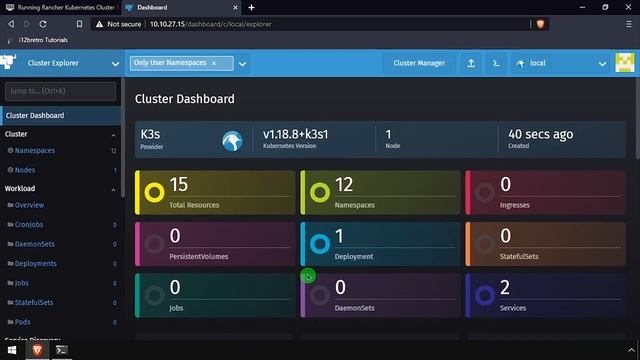This screenshot has height=360, width=640.
Task: Click the sidebar vertical scrollbar
Action: tap(122, 139)
